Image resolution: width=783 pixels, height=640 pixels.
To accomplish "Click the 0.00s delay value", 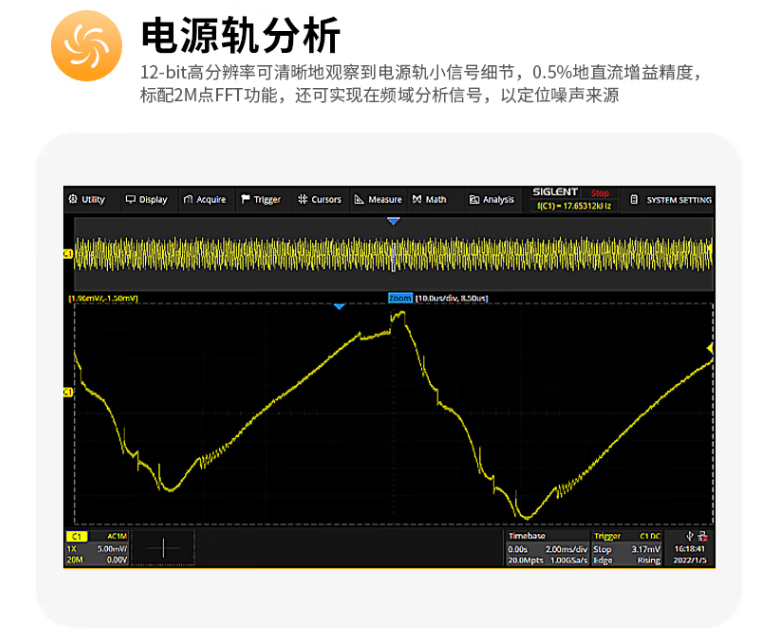I will 517,549.
